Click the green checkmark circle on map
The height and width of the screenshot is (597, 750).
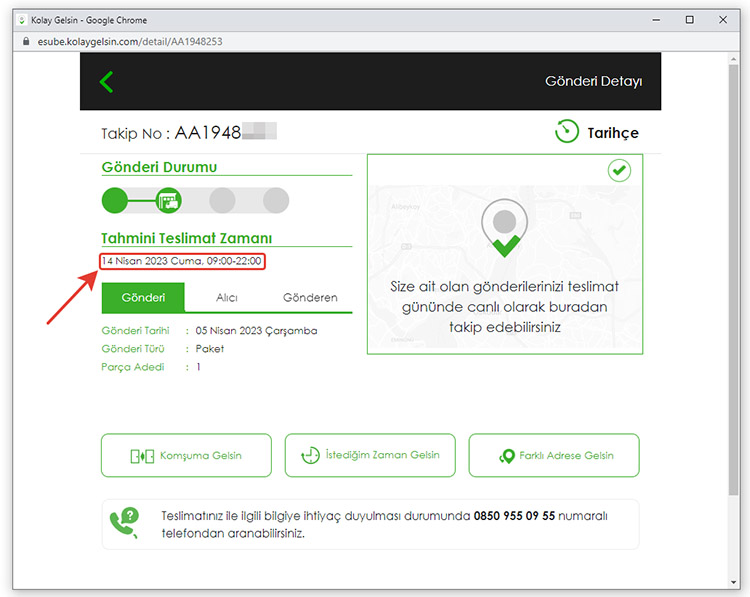(x=620, y=171)
